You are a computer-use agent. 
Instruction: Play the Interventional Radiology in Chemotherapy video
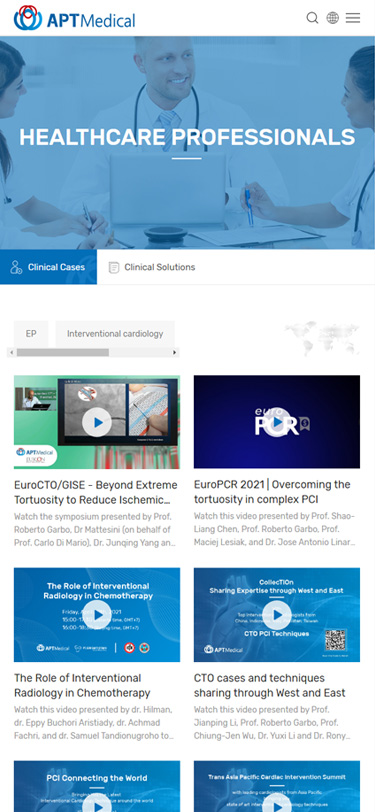pos(97,615)
